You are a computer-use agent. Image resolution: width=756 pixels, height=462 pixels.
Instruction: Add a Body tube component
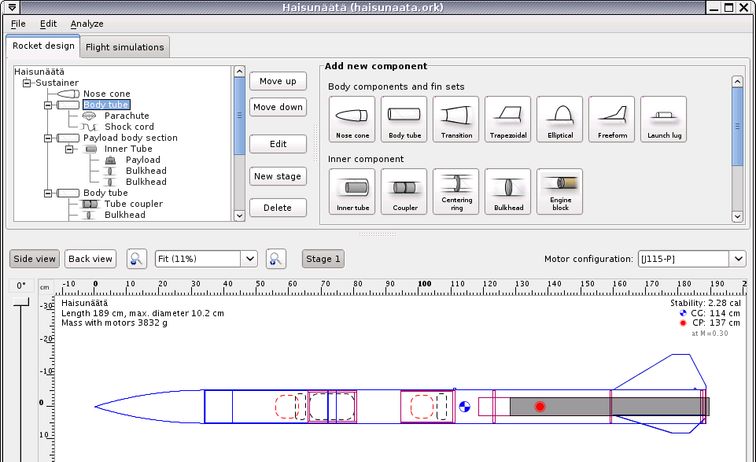pos(404,119)
